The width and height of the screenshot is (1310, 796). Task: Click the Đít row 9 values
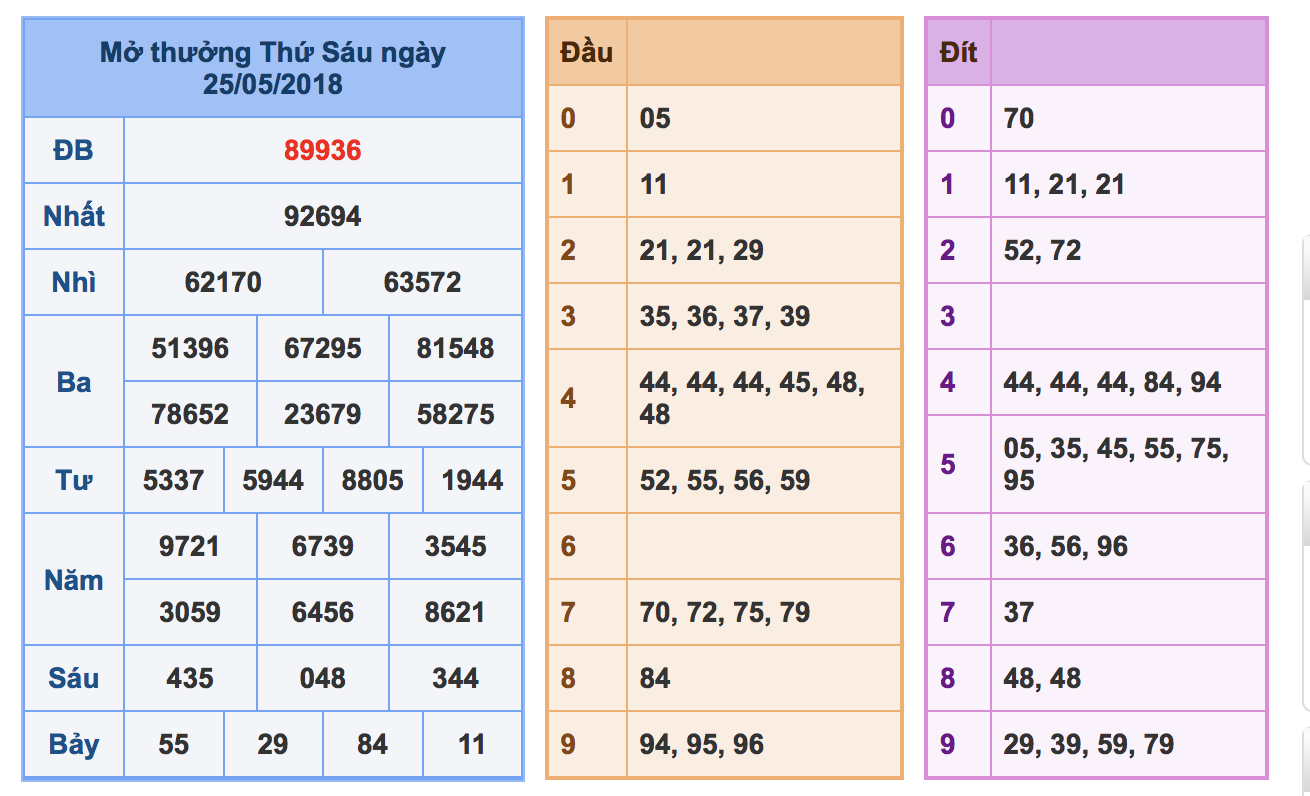[1088, 745]
